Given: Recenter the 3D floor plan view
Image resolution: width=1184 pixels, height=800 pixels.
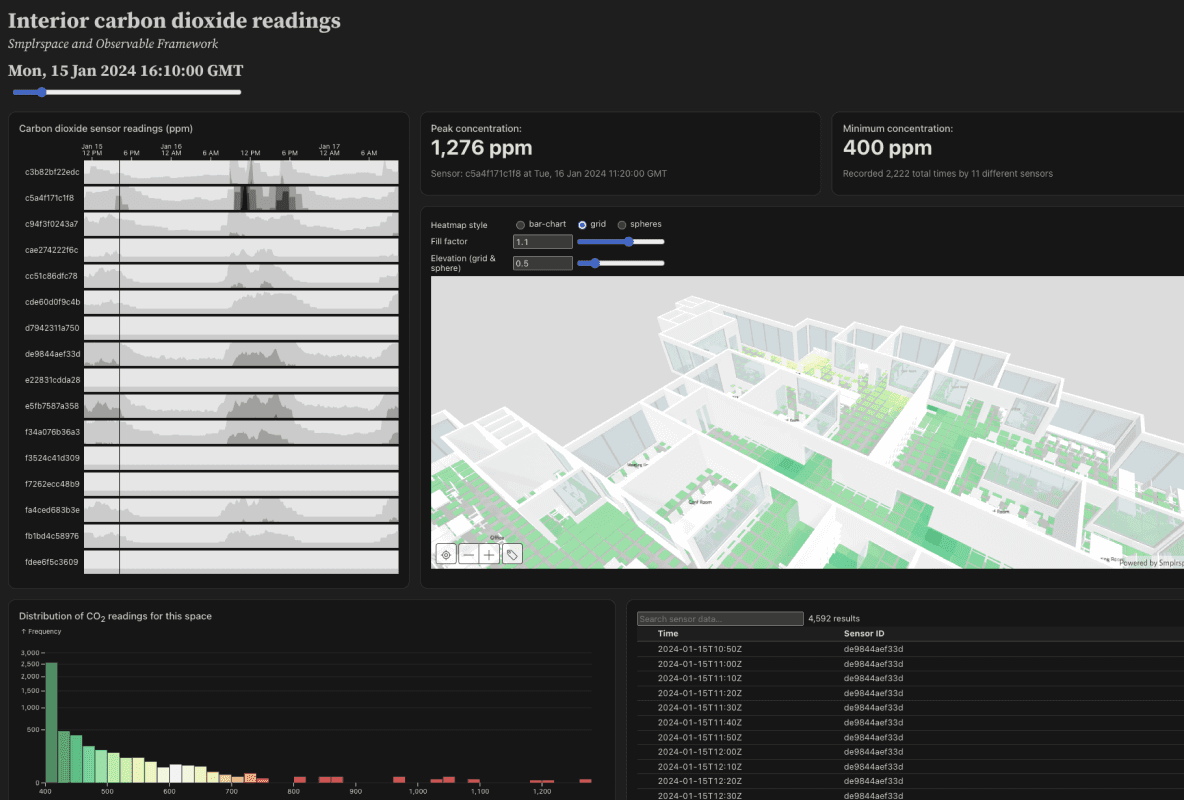Looking at the screenshot, I should pyautogui.click(x=445, y=553).
